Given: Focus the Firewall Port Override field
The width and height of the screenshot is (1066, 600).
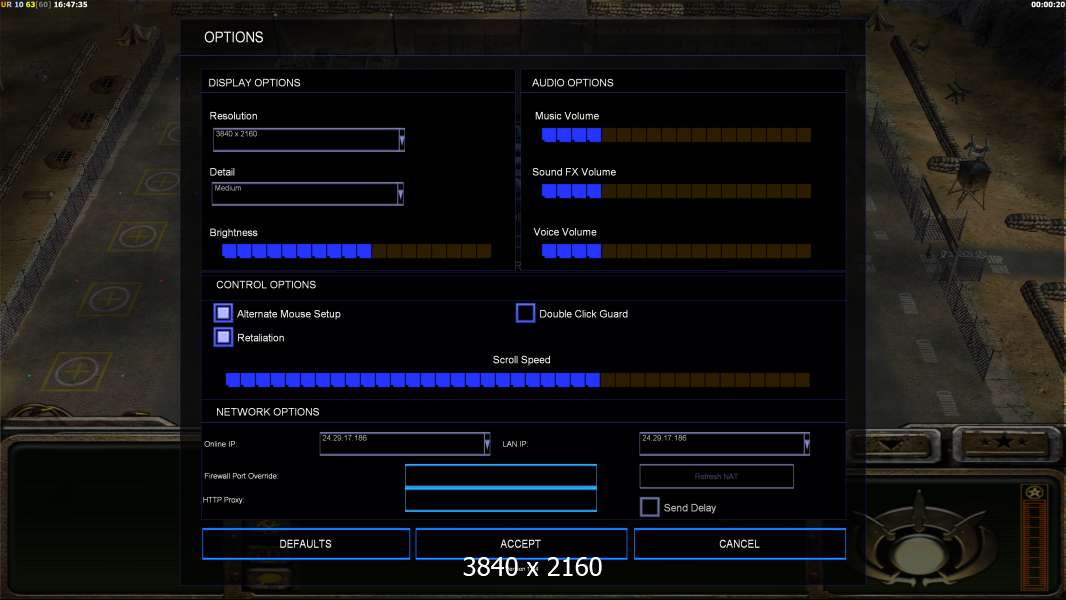Looking at the screenshot, I should [500, 476].
